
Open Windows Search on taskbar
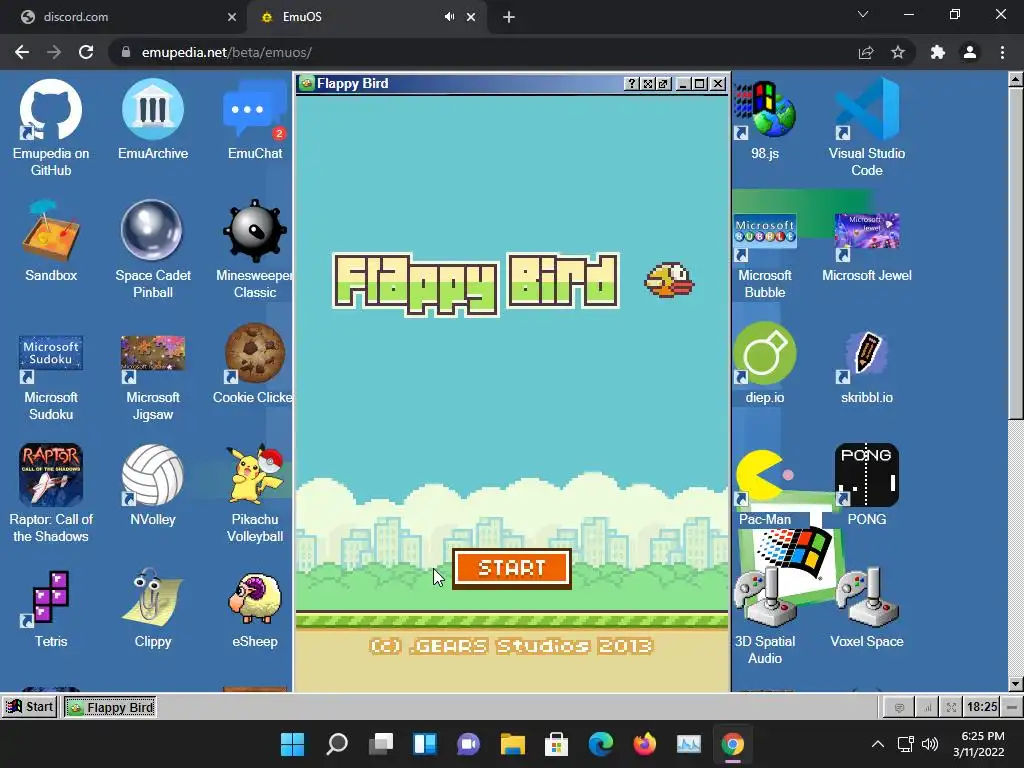[337, 744]
